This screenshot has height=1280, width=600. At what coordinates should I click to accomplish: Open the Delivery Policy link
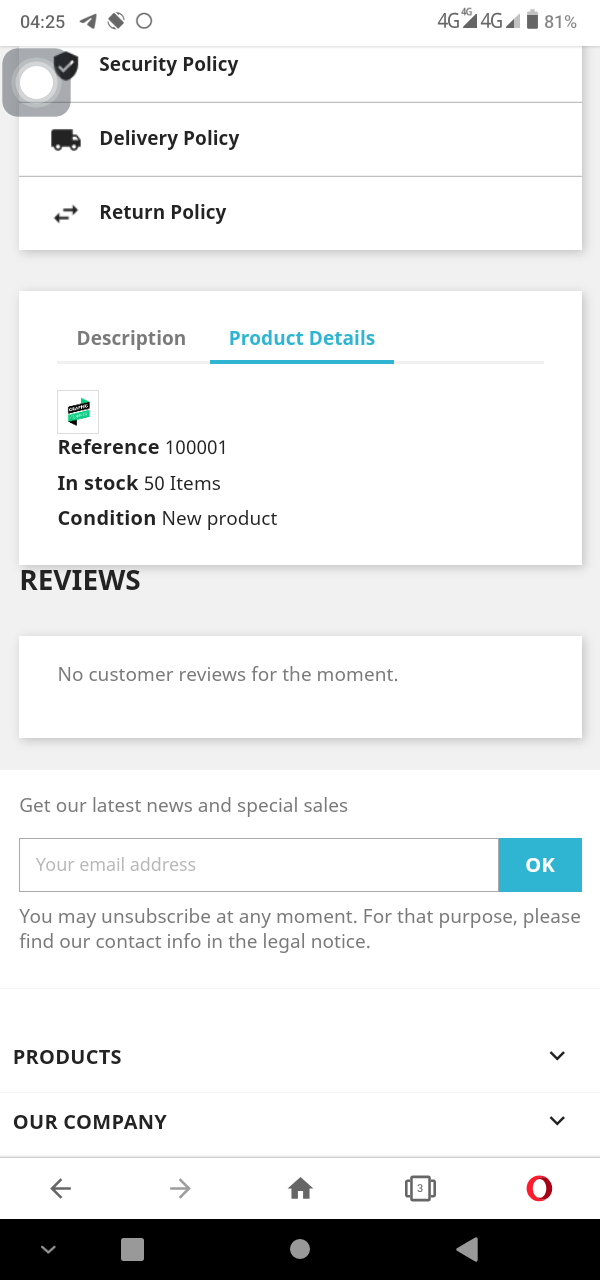pyautogui.click(x=169, y=138)
